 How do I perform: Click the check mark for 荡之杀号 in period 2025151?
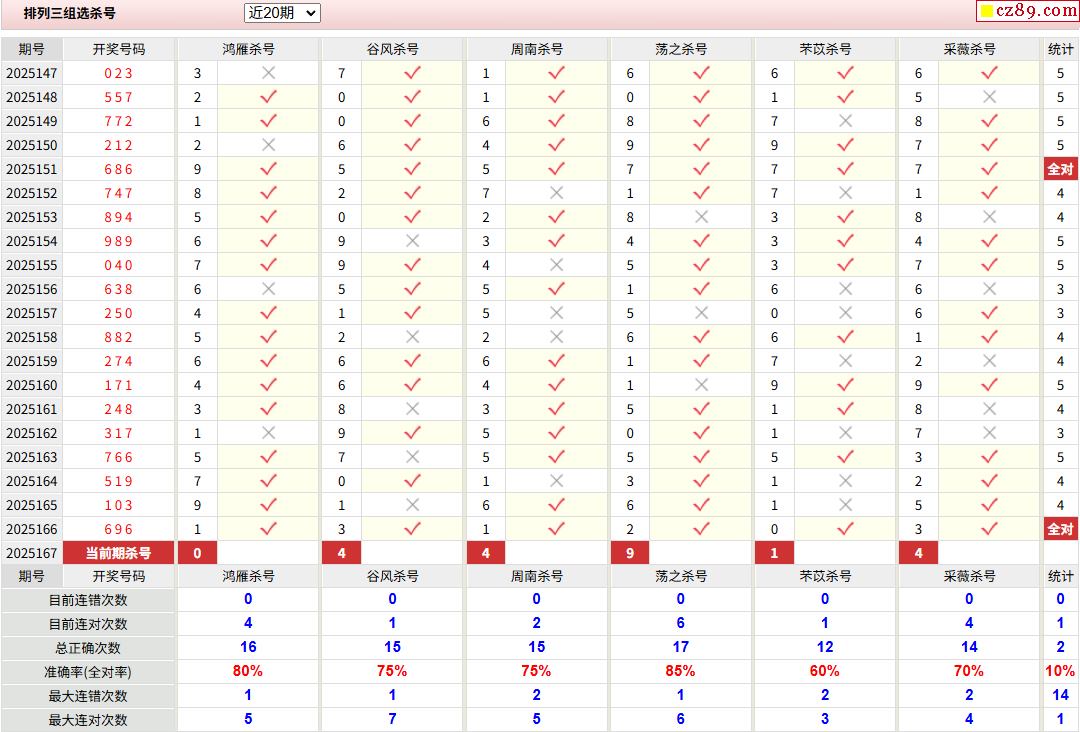coord(701,169)
